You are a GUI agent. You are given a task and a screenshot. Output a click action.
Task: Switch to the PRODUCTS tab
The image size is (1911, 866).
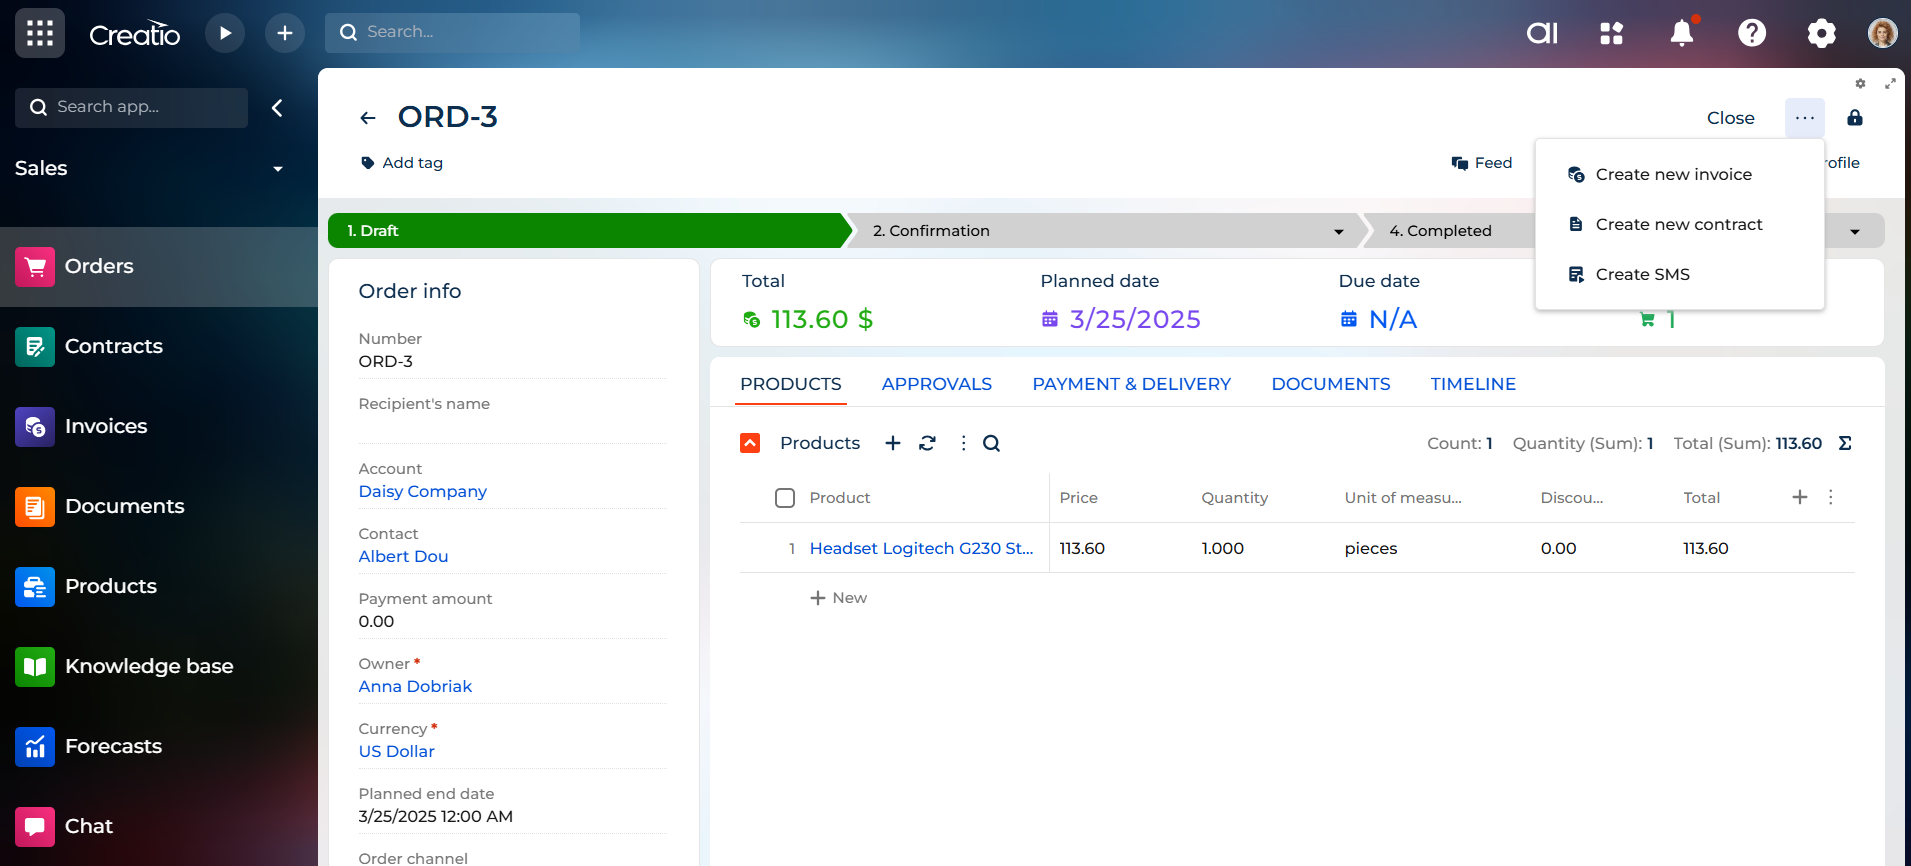click(x=791, y=384)
